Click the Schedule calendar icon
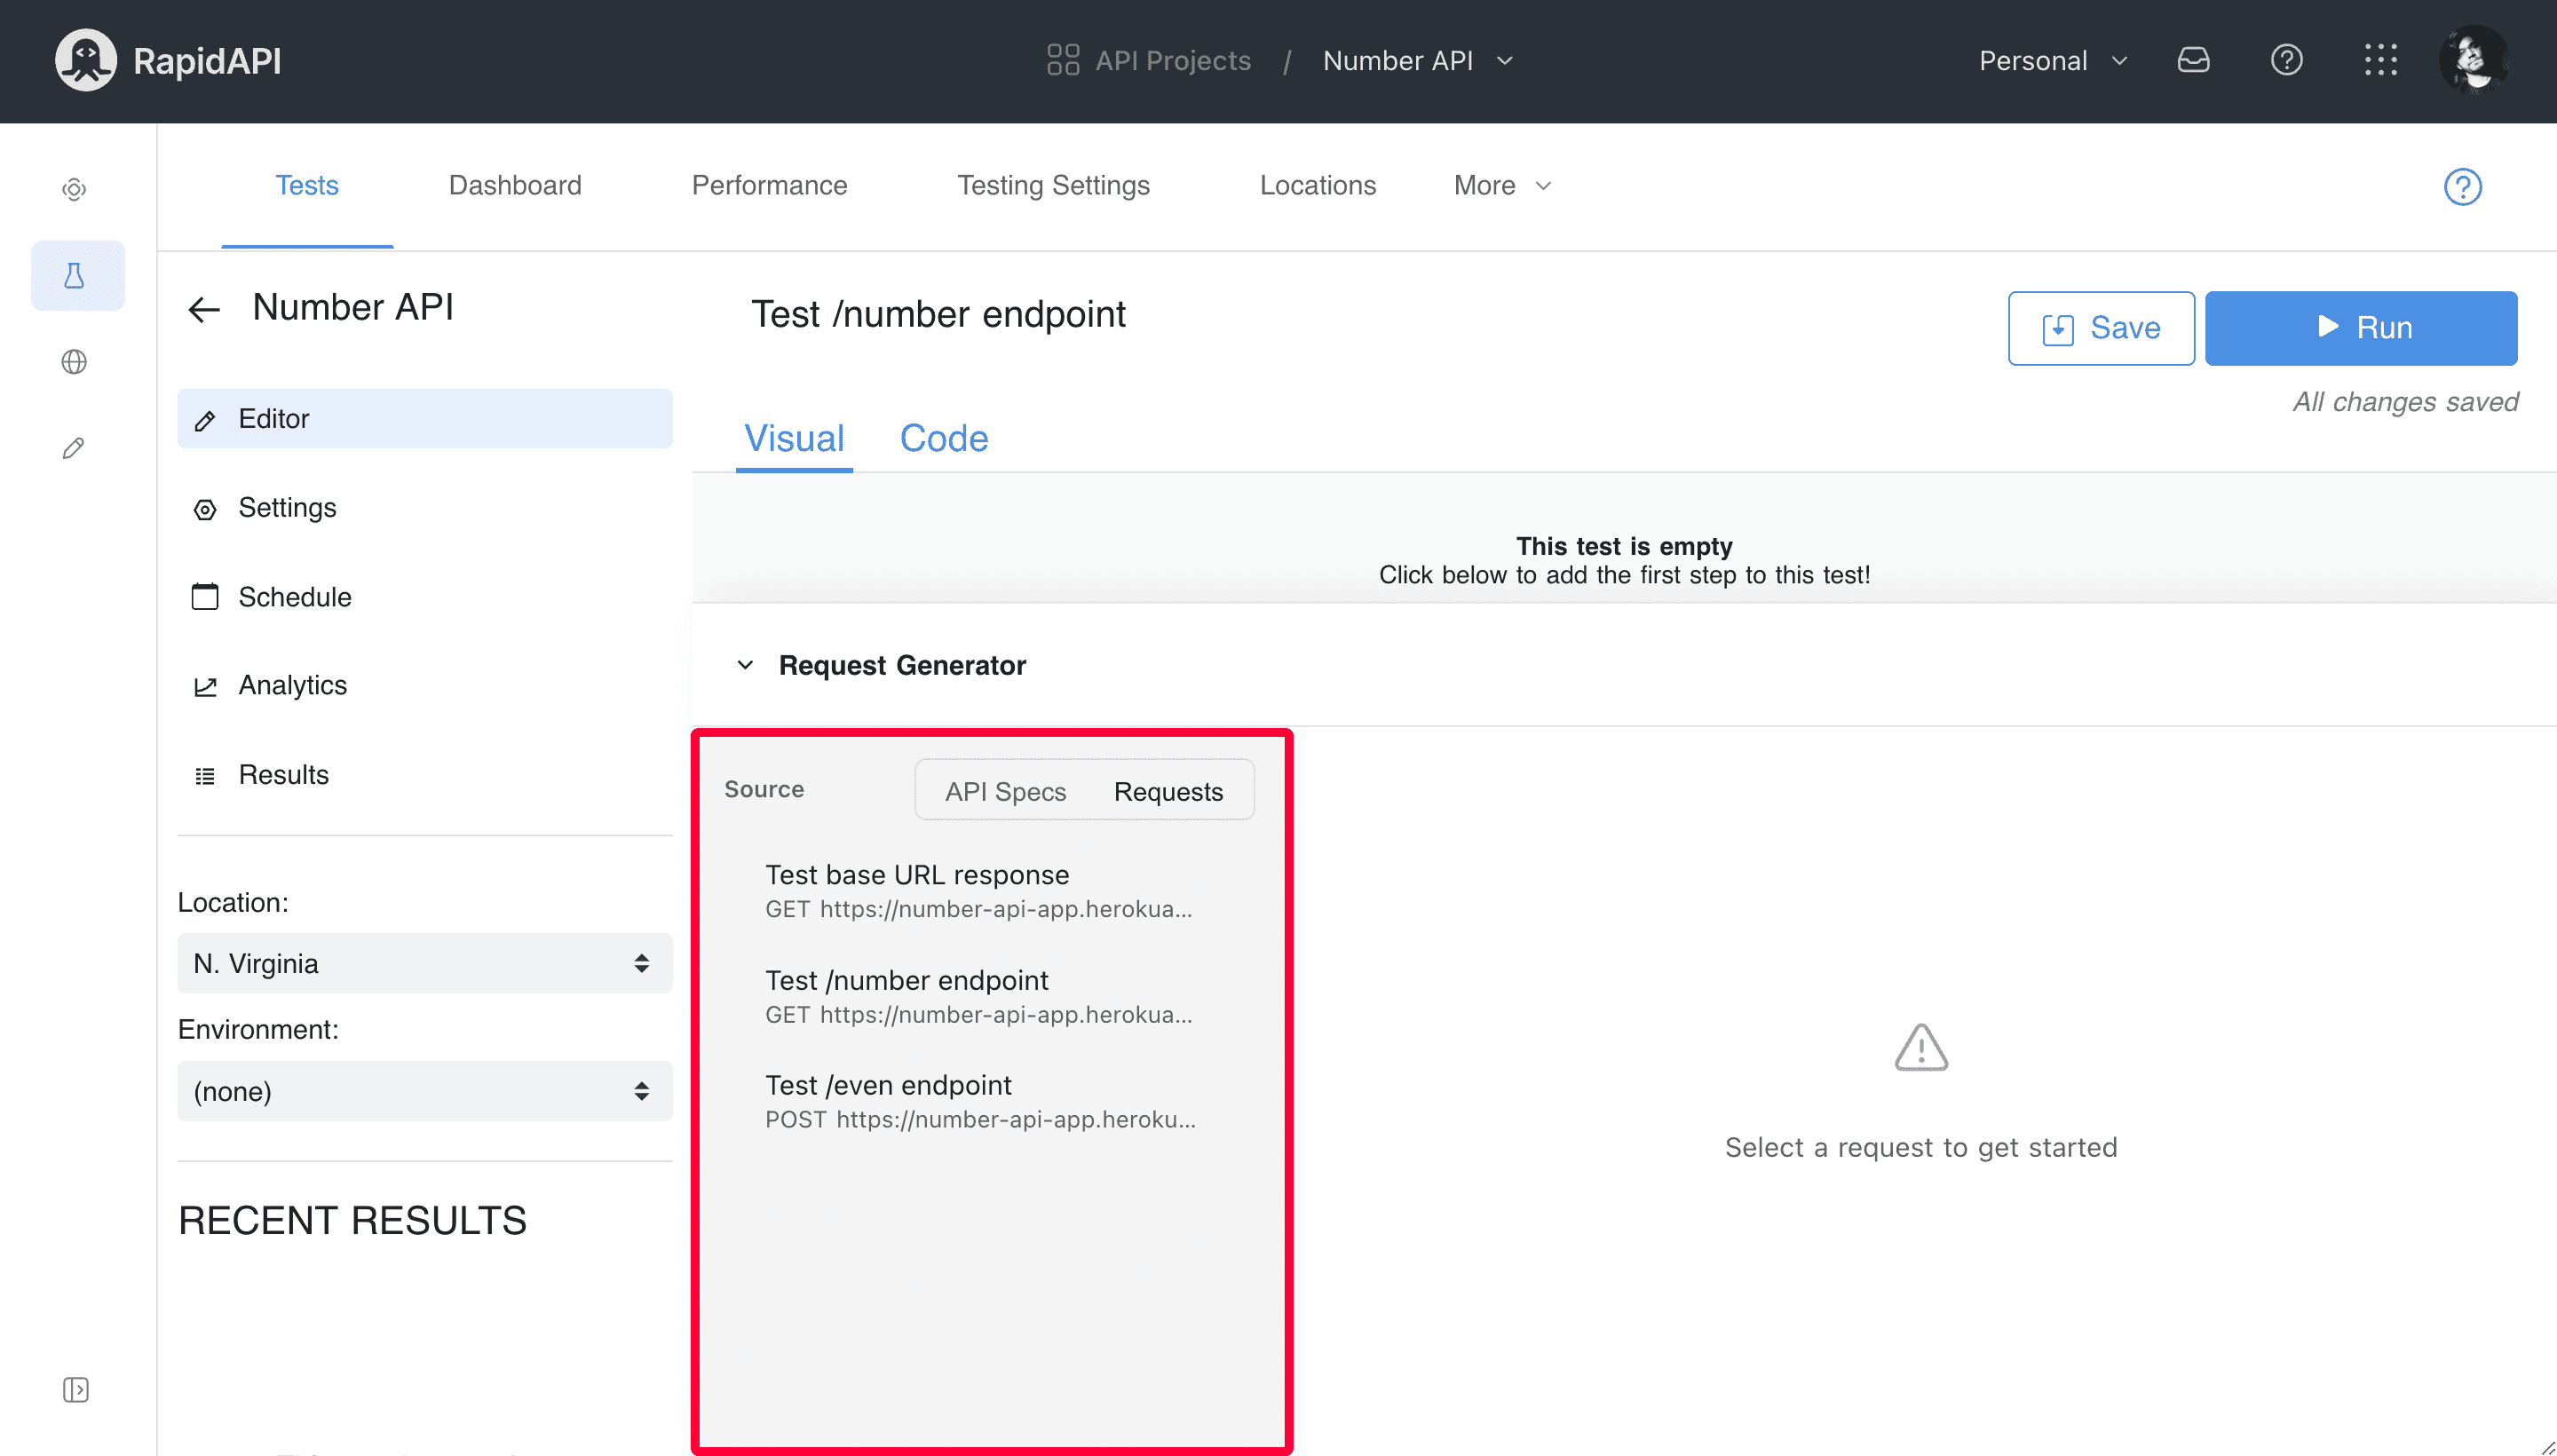This screenshot has width=2557, height=1456. [205, 597]
